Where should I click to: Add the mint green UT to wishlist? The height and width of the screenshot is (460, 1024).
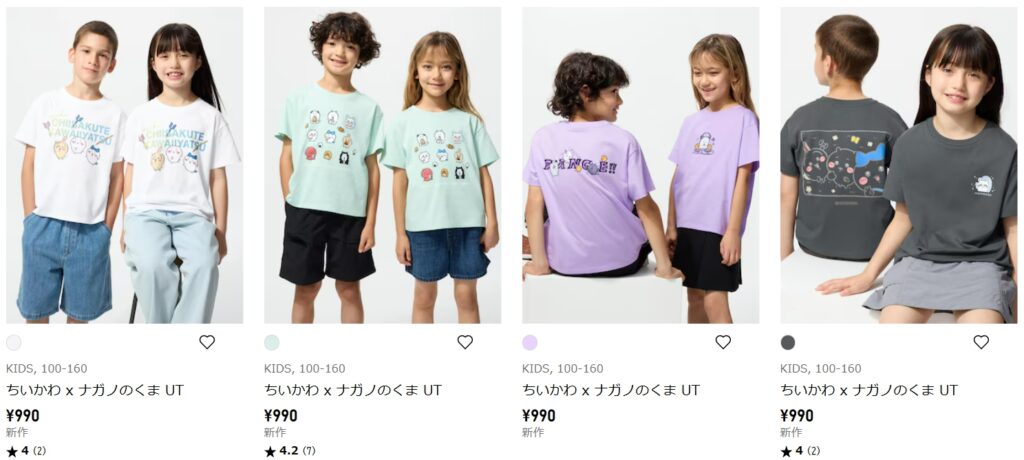[x=465, y=342]
